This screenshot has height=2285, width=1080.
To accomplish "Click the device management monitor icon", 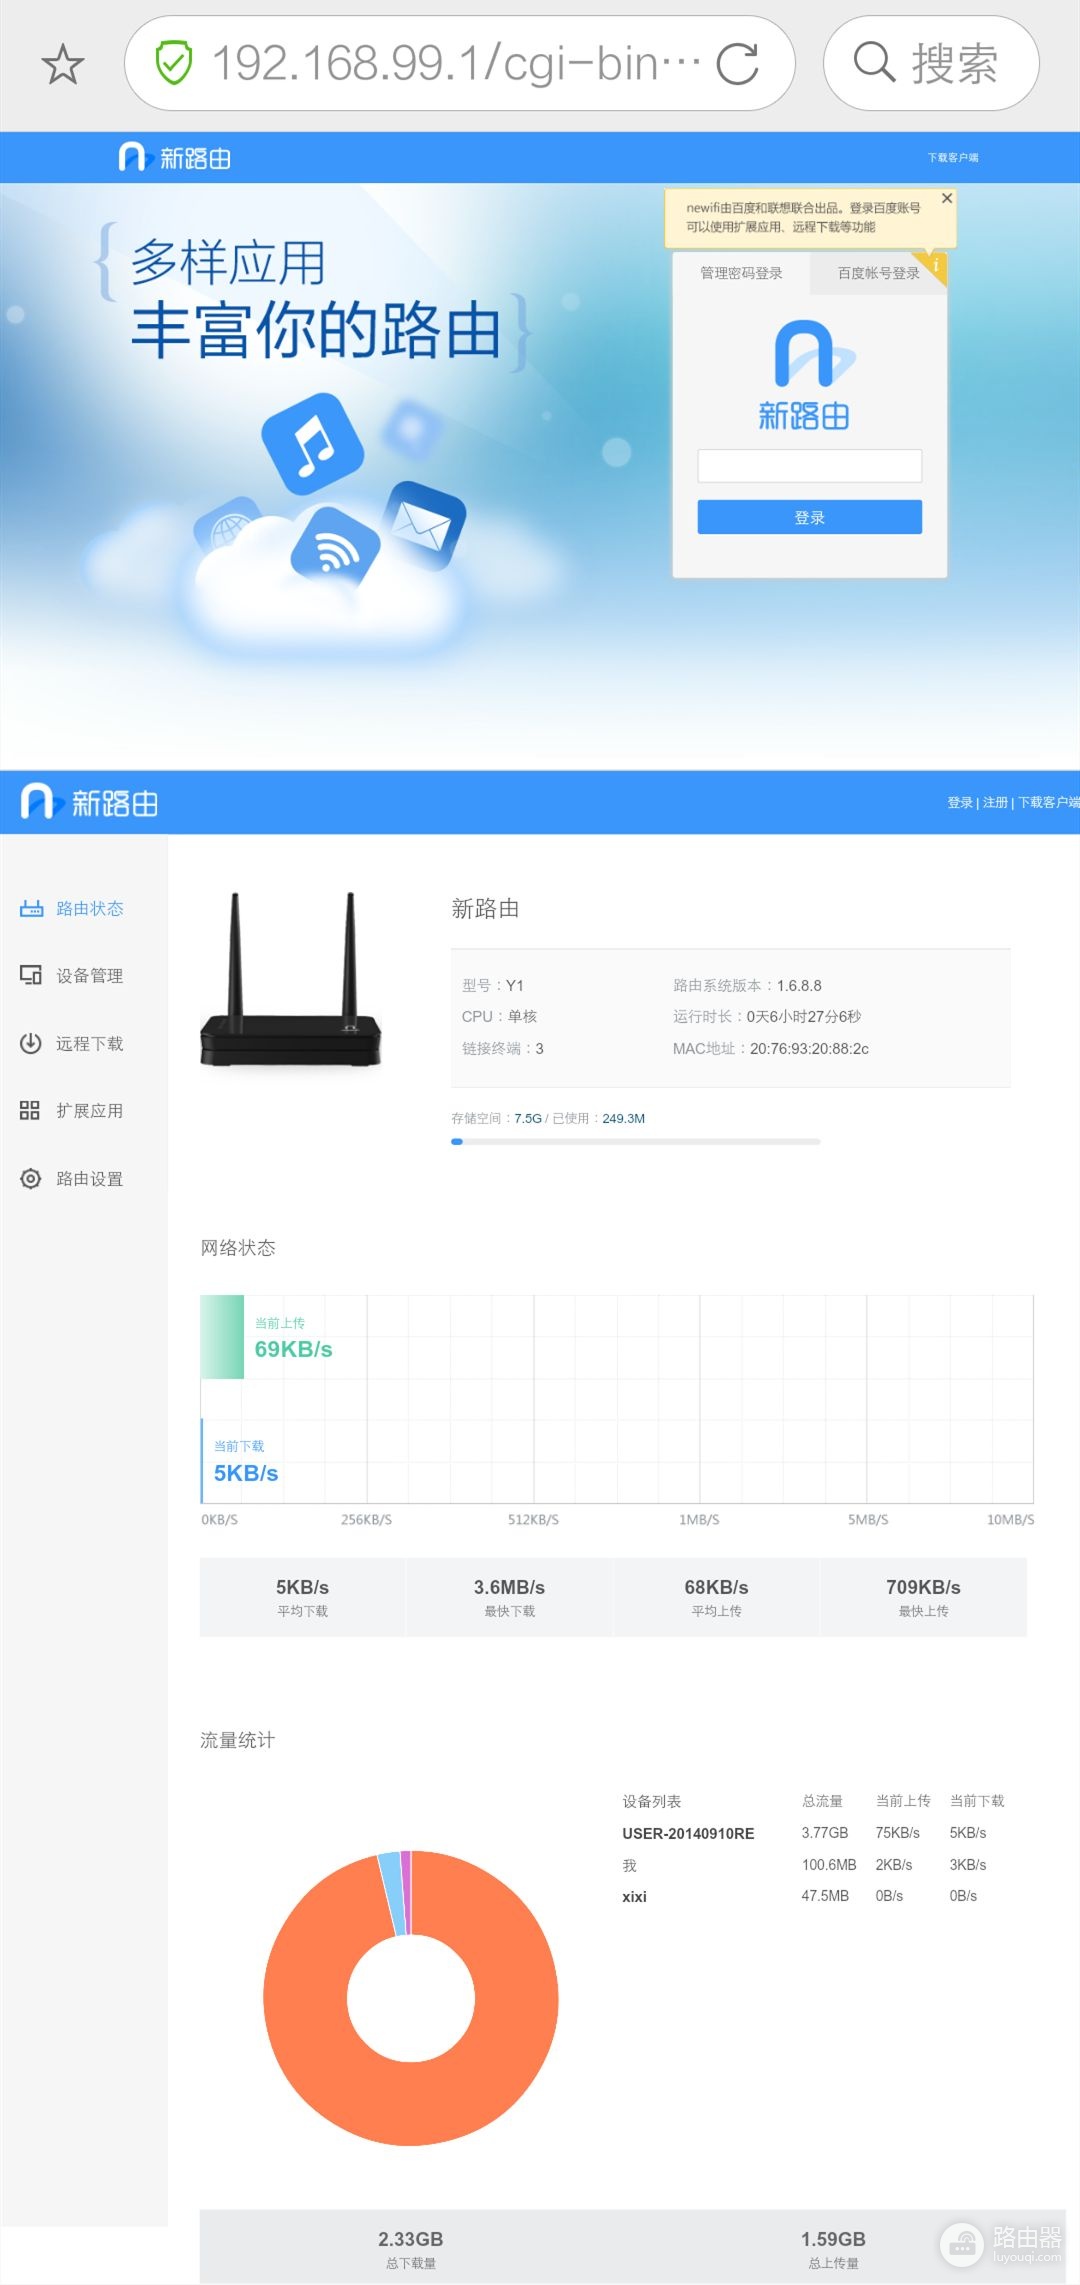I will click(31, 975).
